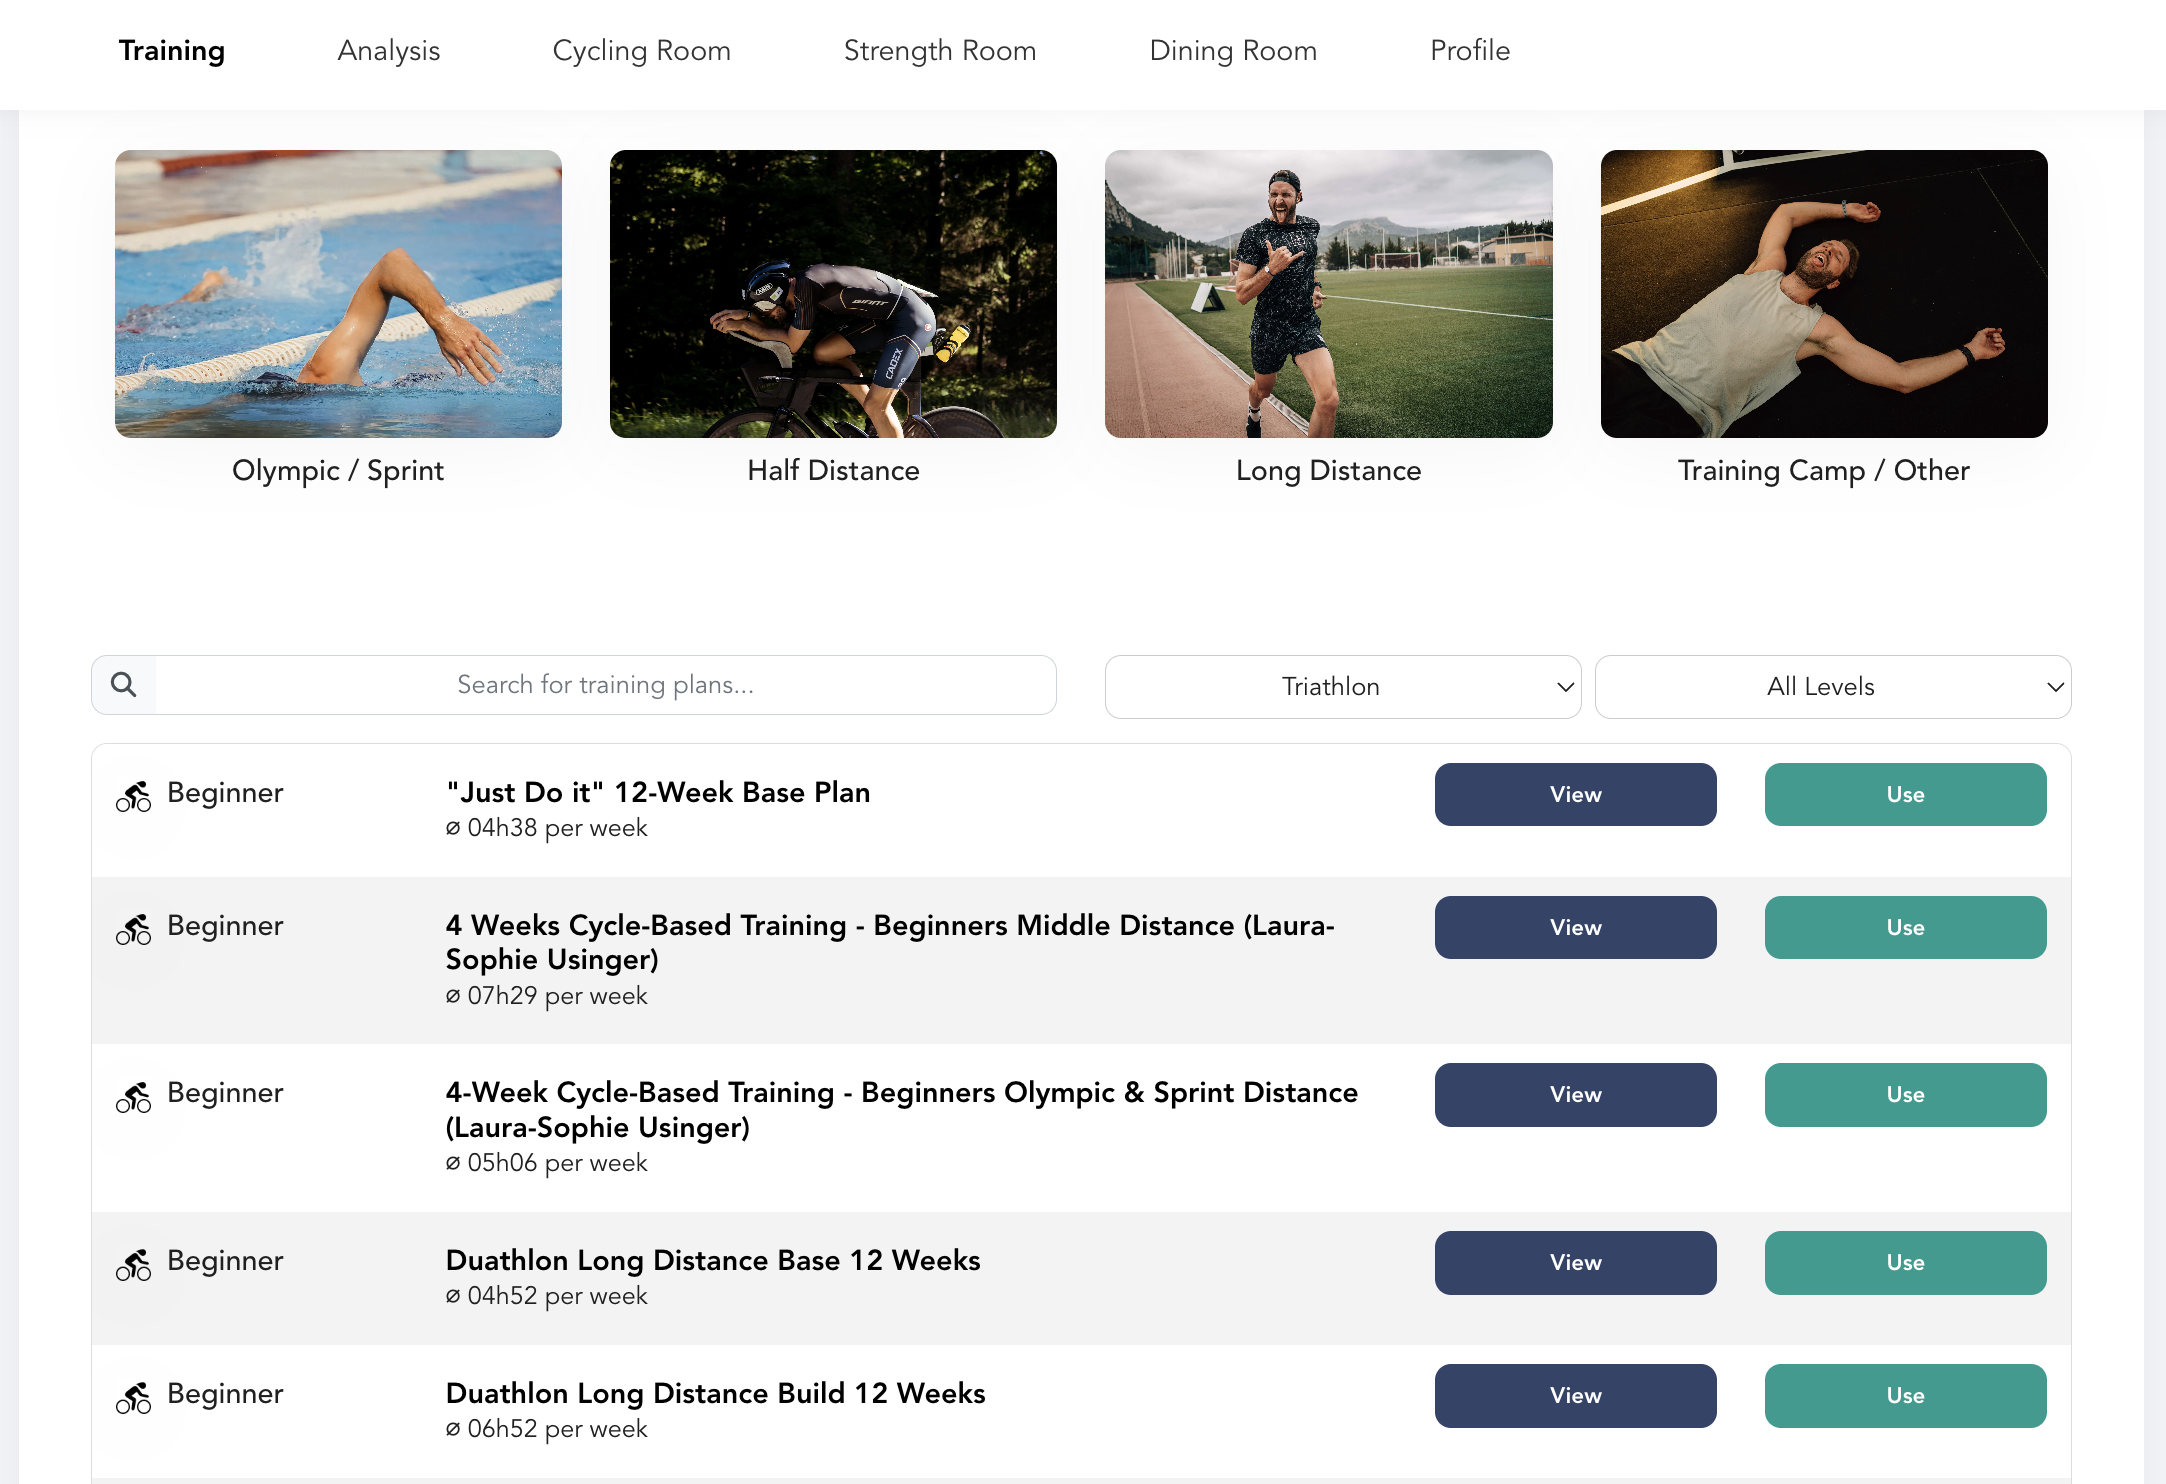Go to the Strength Room tab

[940, 51]
